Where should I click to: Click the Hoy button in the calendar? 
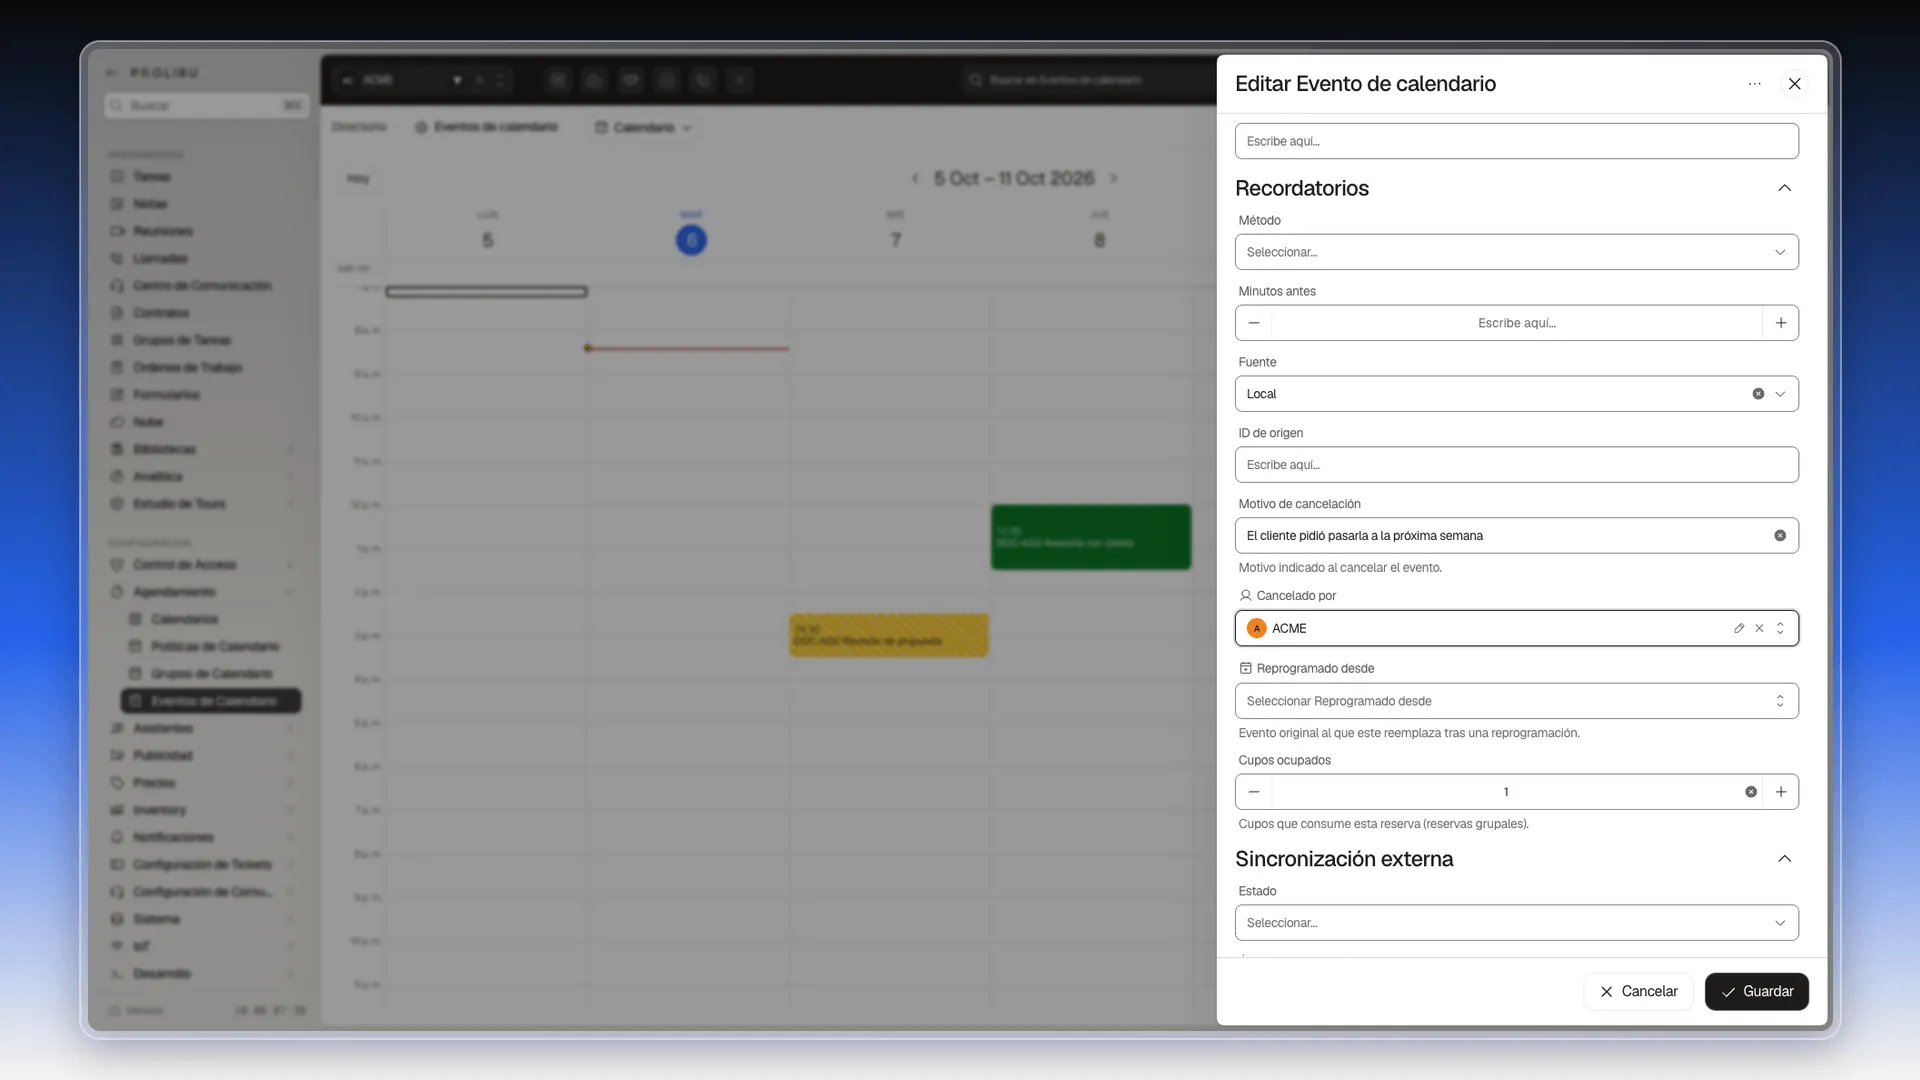click(x=358, y=178)
